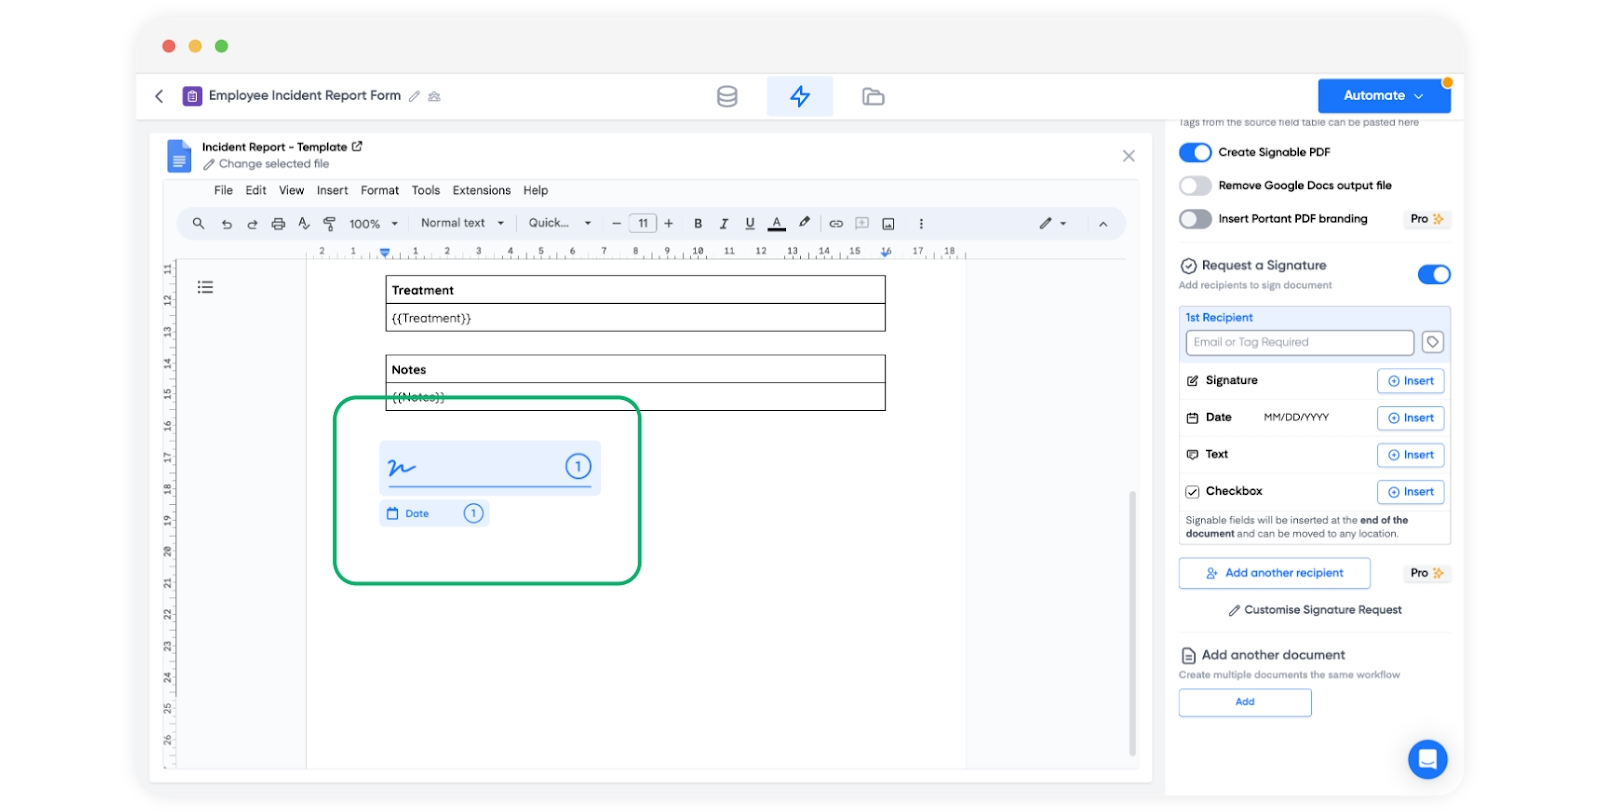Open the chat support bubble
The width and height of the screenshot is (1600, 812).
[x=1427, y=758]
